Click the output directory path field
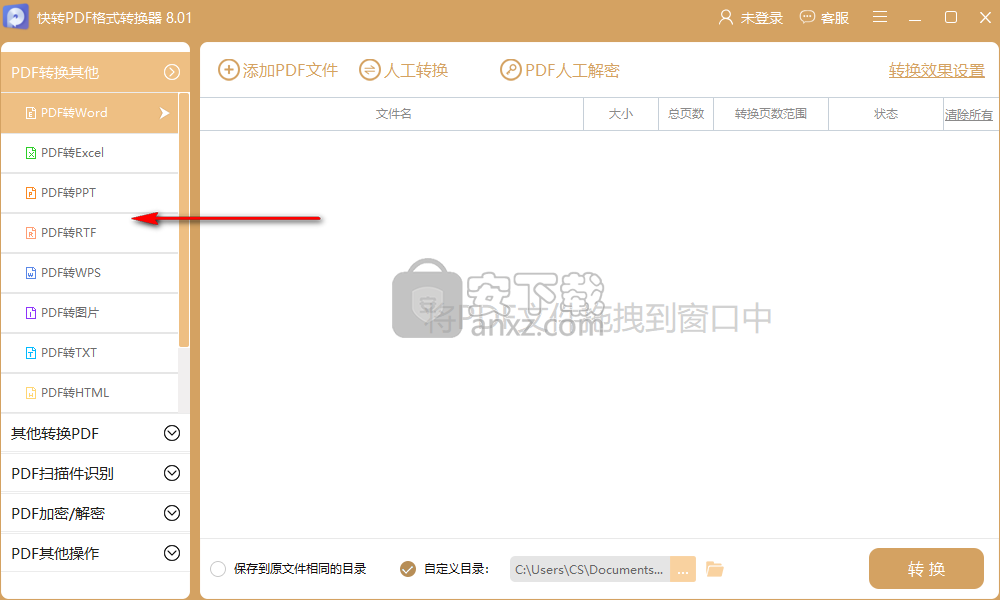1000x600 pixels. point(590,569)
